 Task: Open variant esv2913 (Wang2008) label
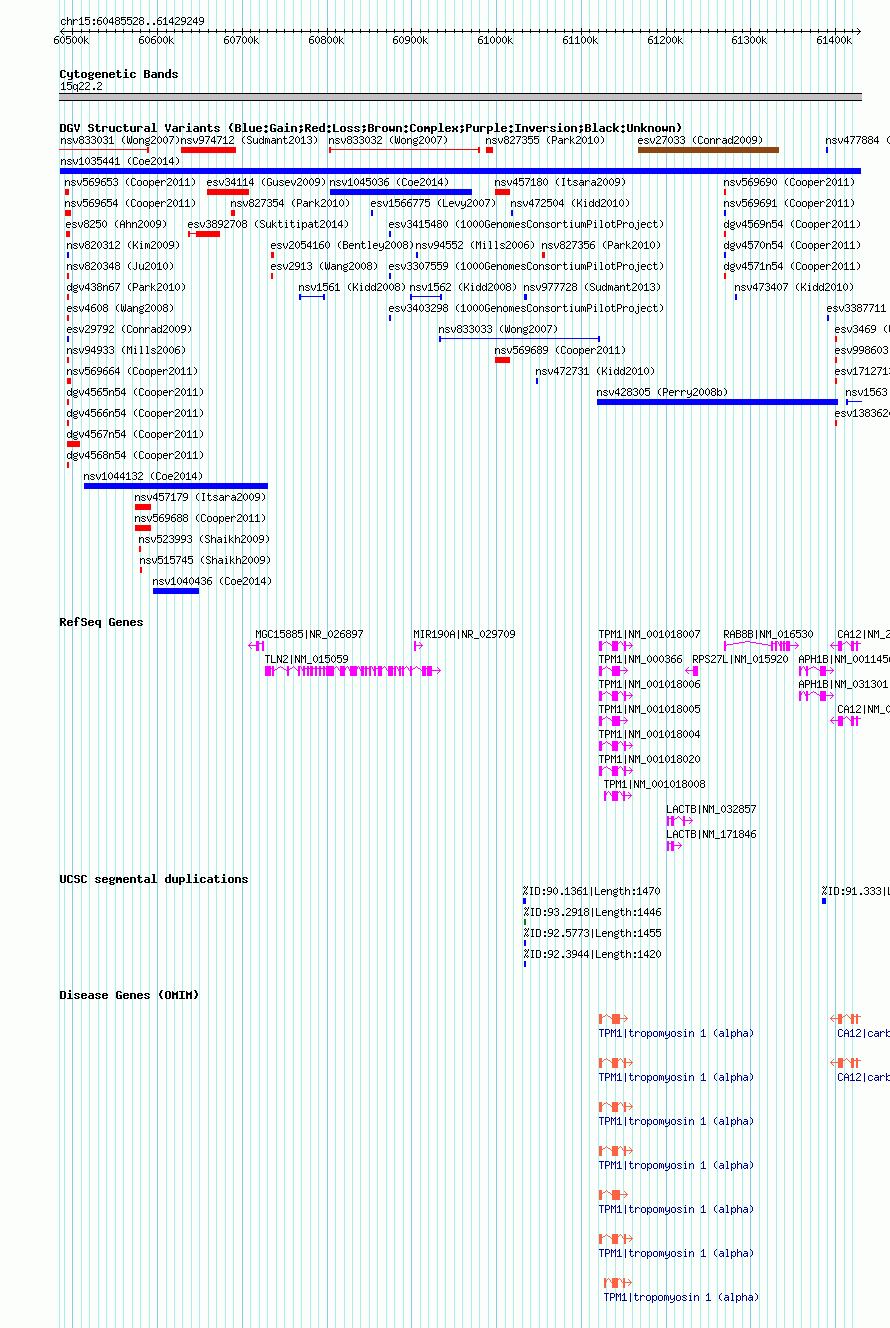(325, 267)
